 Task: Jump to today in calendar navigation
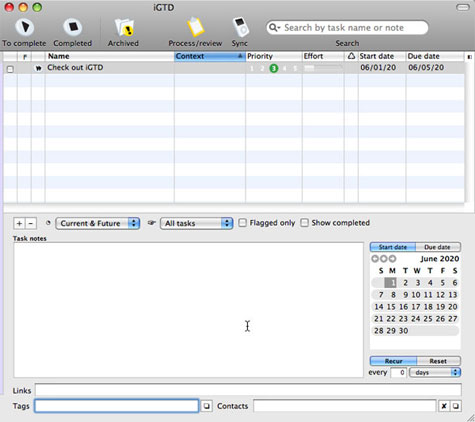(384, 259)
